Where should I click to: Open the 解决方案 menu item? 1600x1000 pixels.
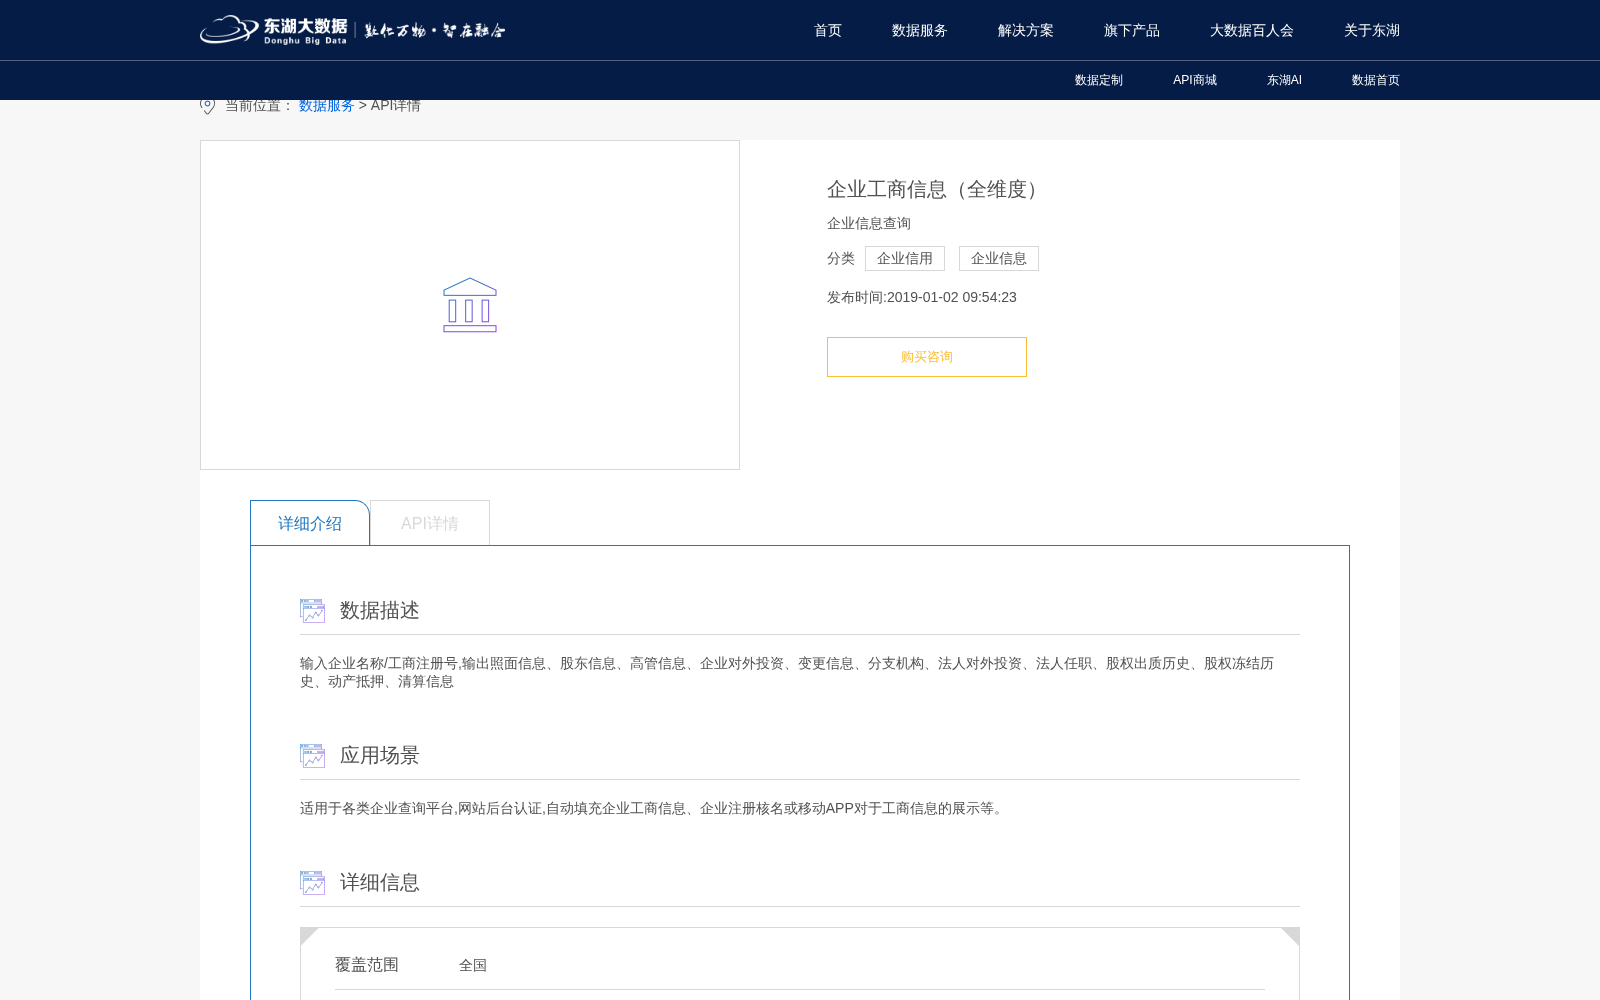[x=1026, y=30]
